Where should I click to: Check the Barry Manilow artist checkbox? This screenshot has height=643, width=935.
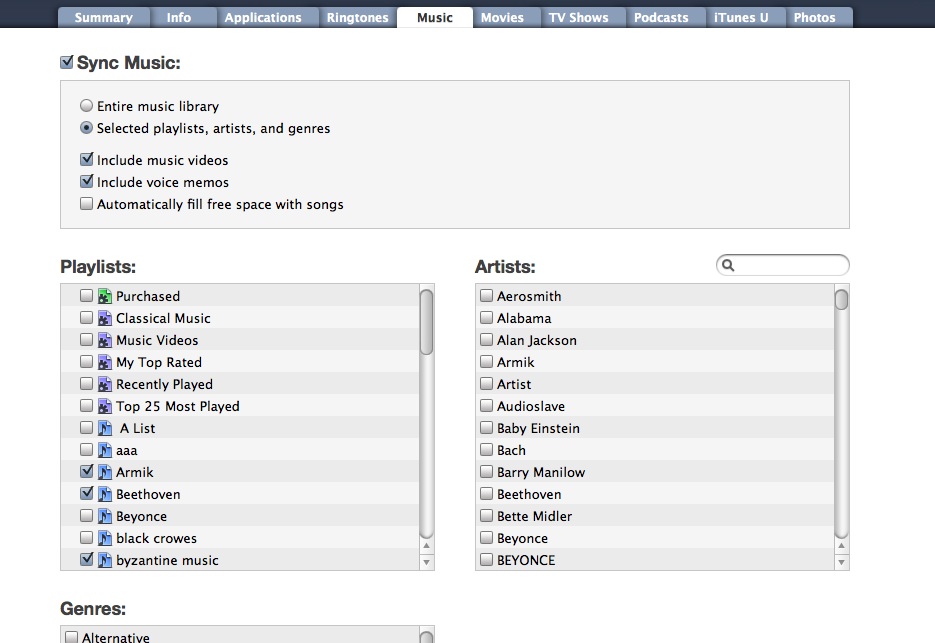tap(487, 472)
